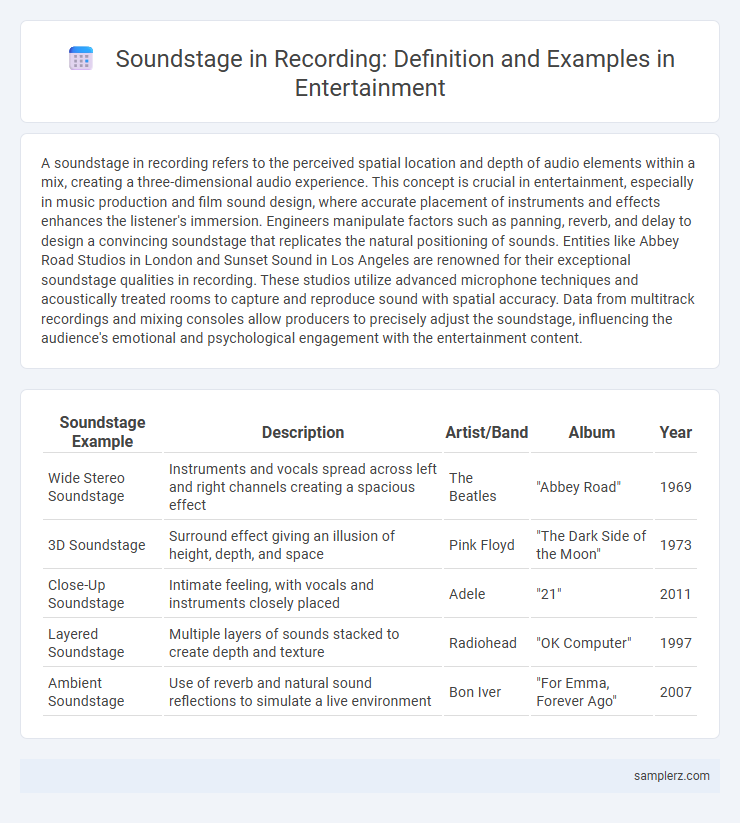Viewport: 740px width, 823px height.
Task: Click description 'Multiple layers of sounds stacked'
Action: 303,643
